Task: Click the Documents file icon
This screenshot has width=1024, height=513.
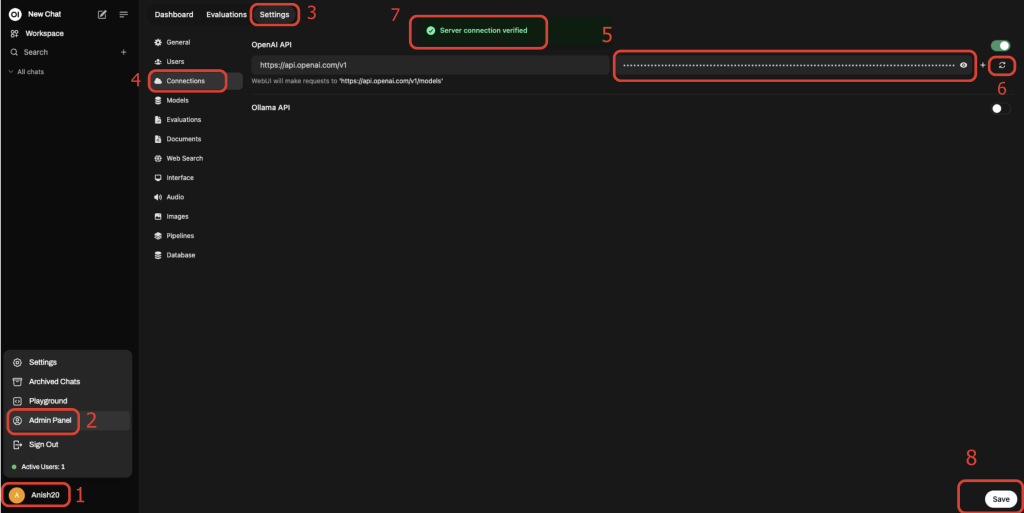Action: [x=158, y=139]
